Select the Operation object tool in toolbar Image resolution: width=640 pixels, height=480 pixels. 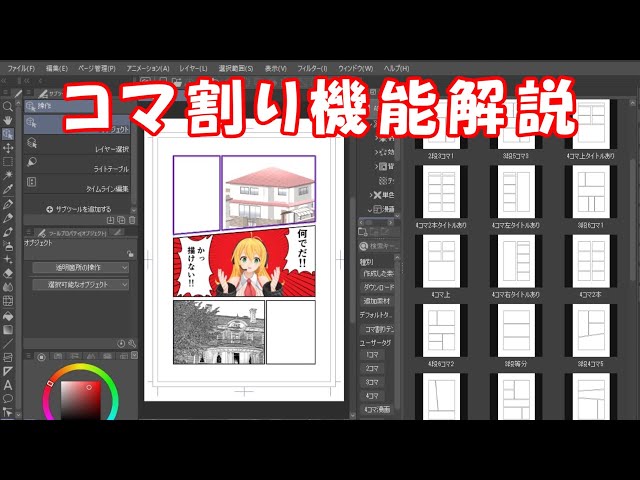tap(7, 134)
